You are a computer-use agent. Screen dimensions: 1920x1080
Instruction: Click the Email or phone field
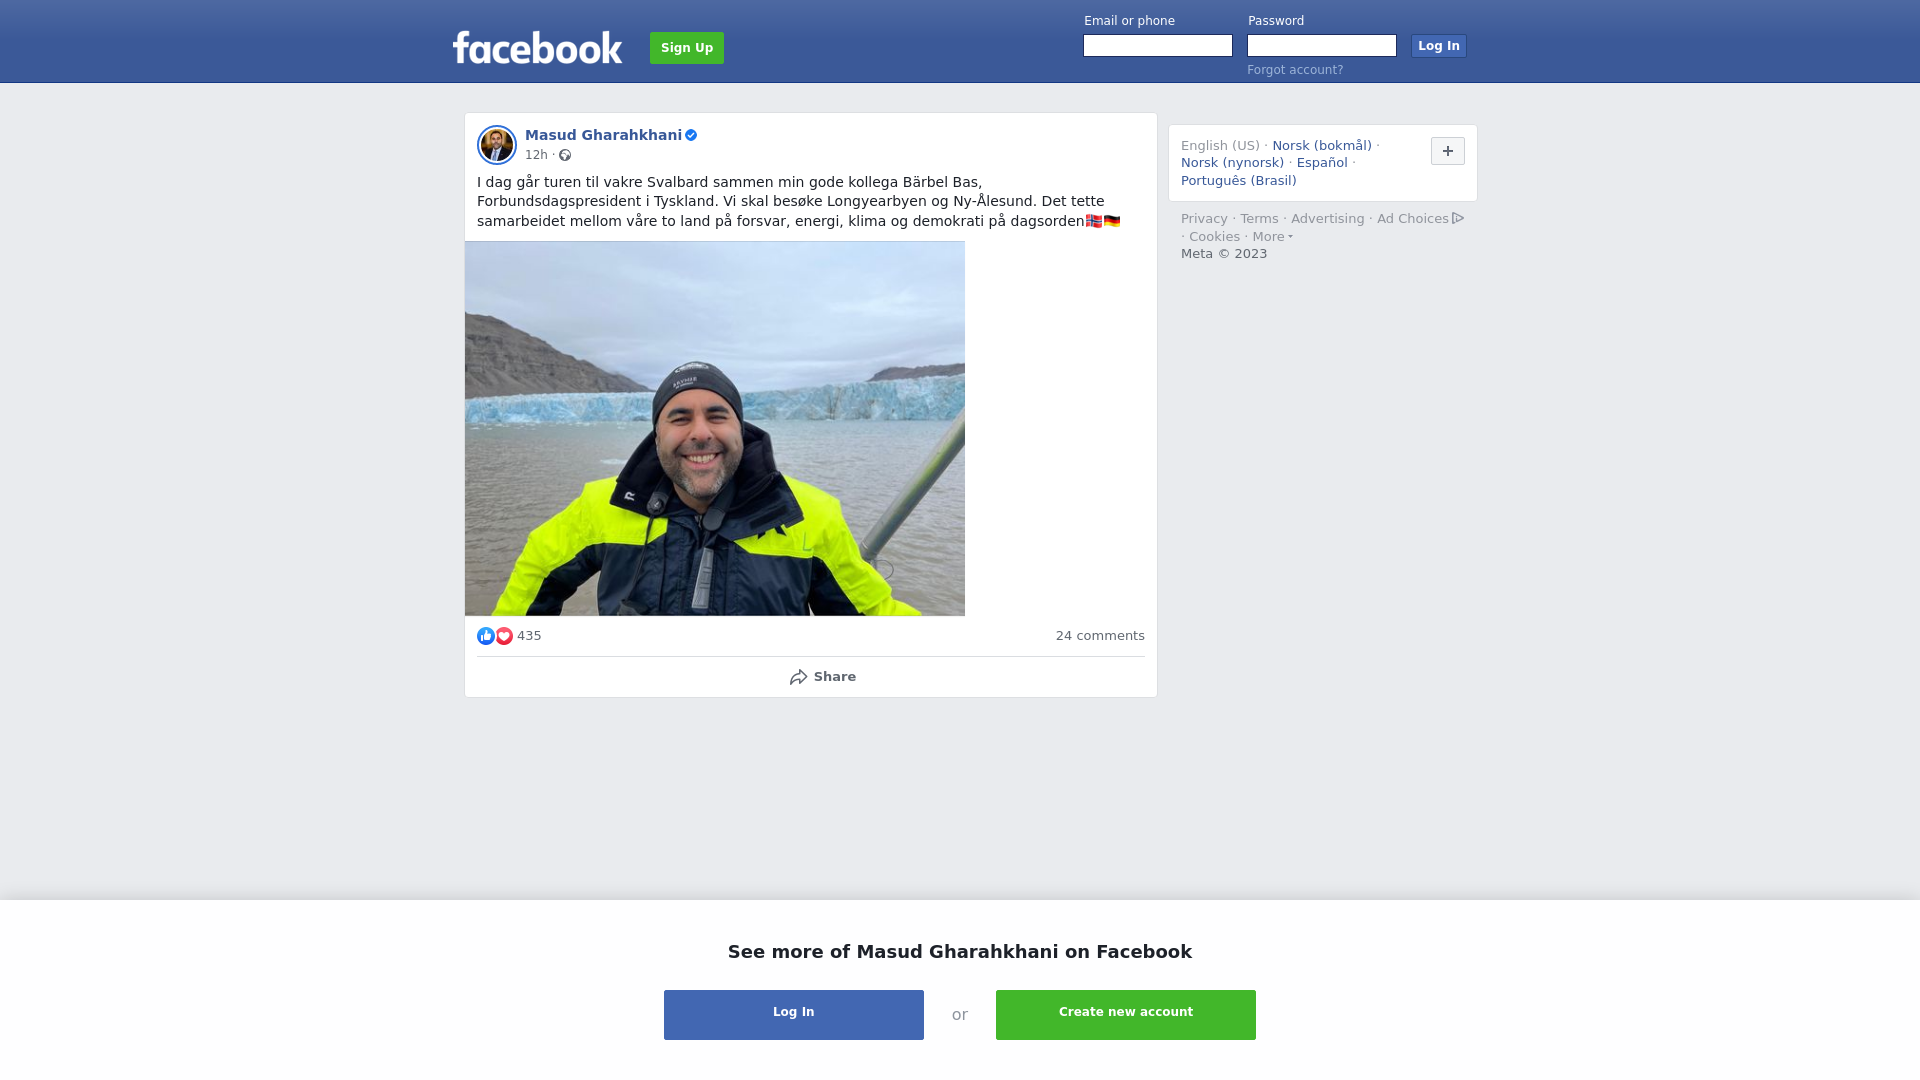pos(1158,46)
